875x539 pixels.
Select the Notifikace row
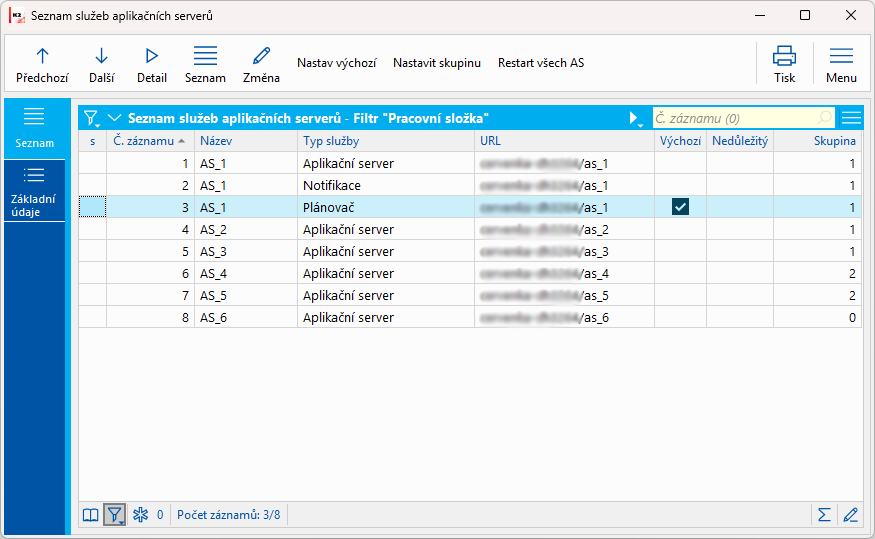pyautogui.click(x=470, y=185)
